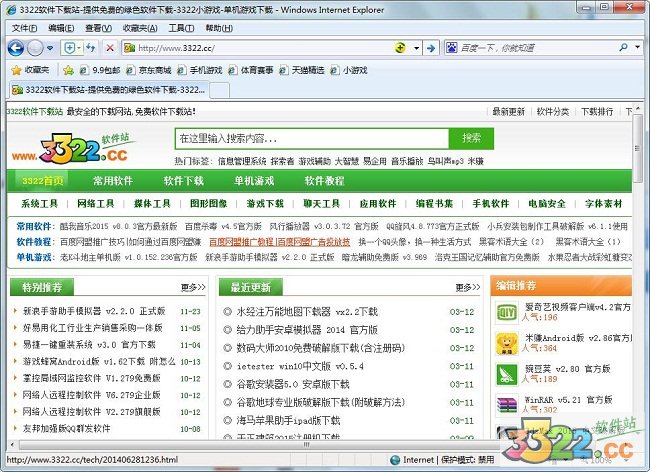
Task: Open the 体育赛事 favorites link
Action: 251,70
